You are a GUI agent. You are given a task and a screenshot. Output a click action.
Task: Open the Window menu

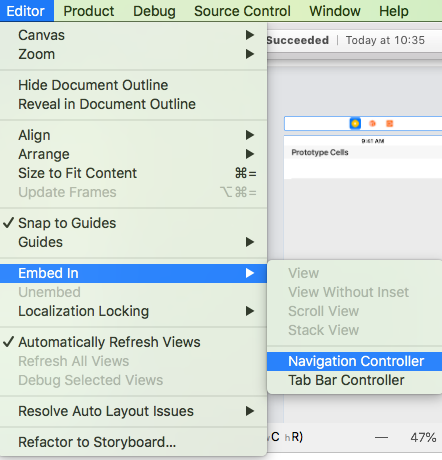coord(335,11)
